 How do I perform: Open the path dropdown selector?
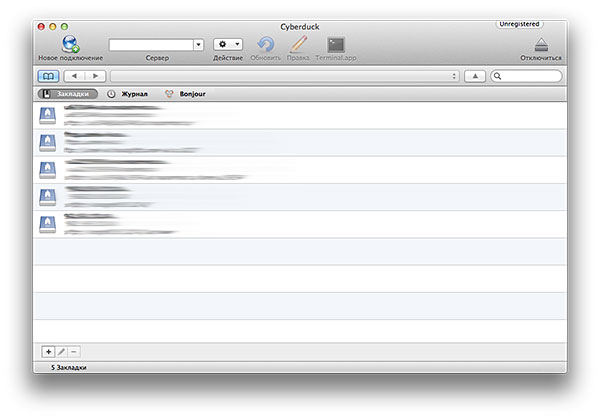click(285, 76)
